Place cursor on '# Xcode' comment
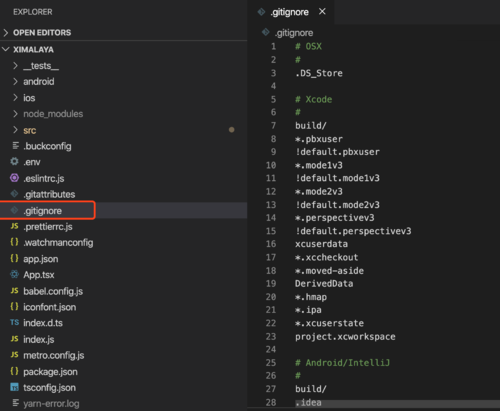The image size is (500, 411). [x=314, y=99]
